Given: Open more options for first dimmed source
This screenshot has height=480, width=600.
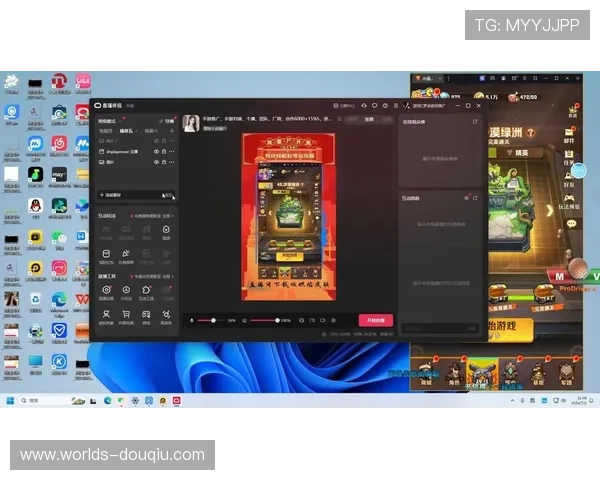Looking at the screenshot, I should [x=171, y=141].
